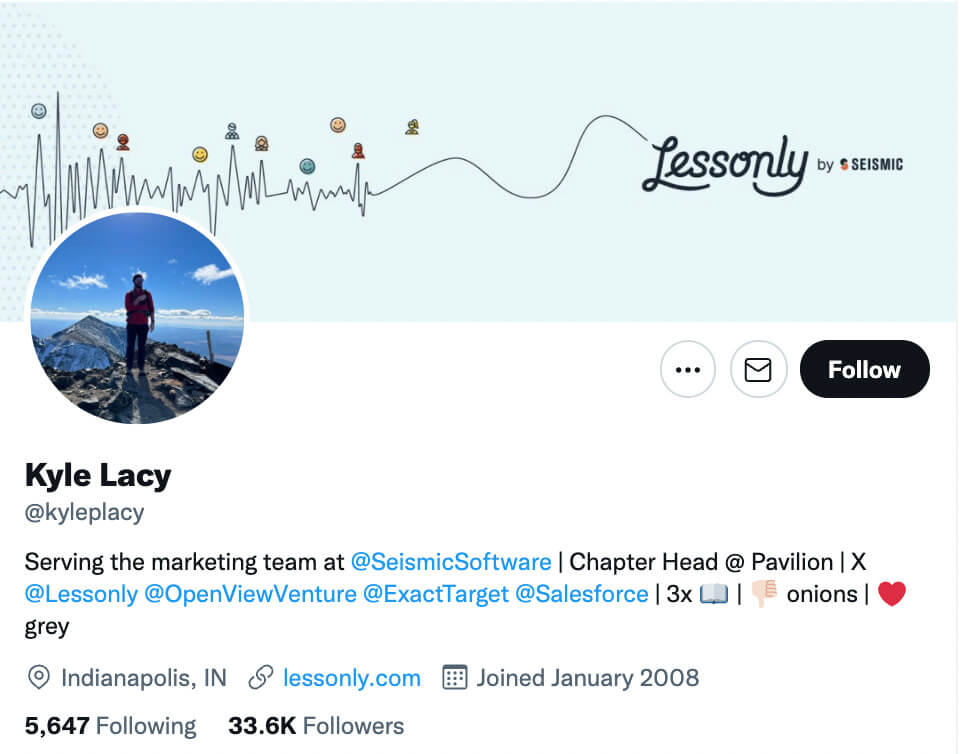Click the location pin icon near Indianapolis

[x=38, y=678]
